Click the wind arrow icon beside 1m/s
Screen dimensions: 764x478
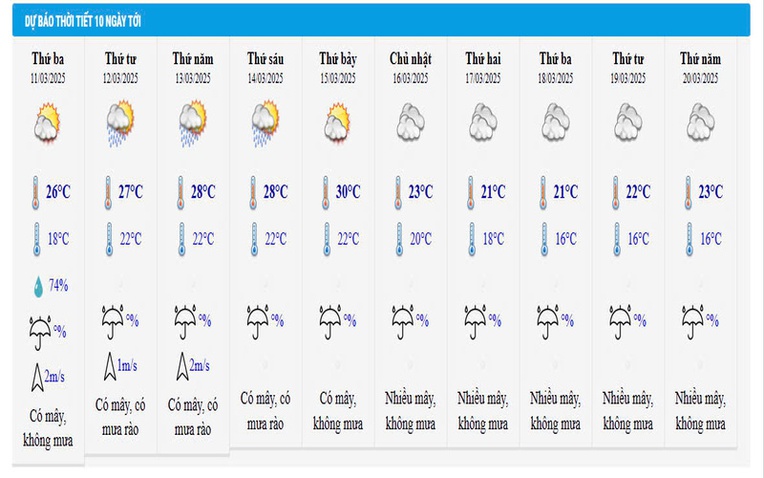110,366
